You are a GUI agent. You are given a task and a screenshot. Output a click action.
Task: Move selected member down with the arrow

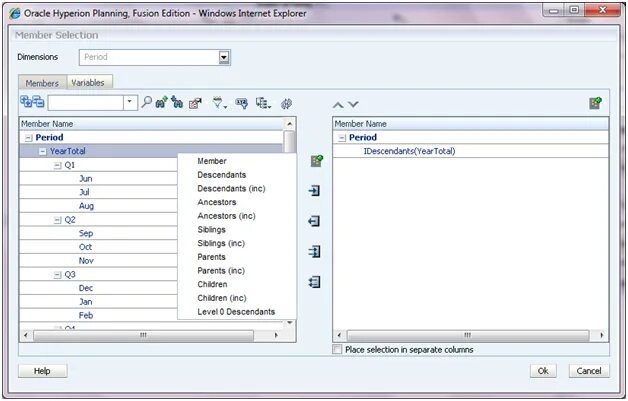click(x=353, y=105)
